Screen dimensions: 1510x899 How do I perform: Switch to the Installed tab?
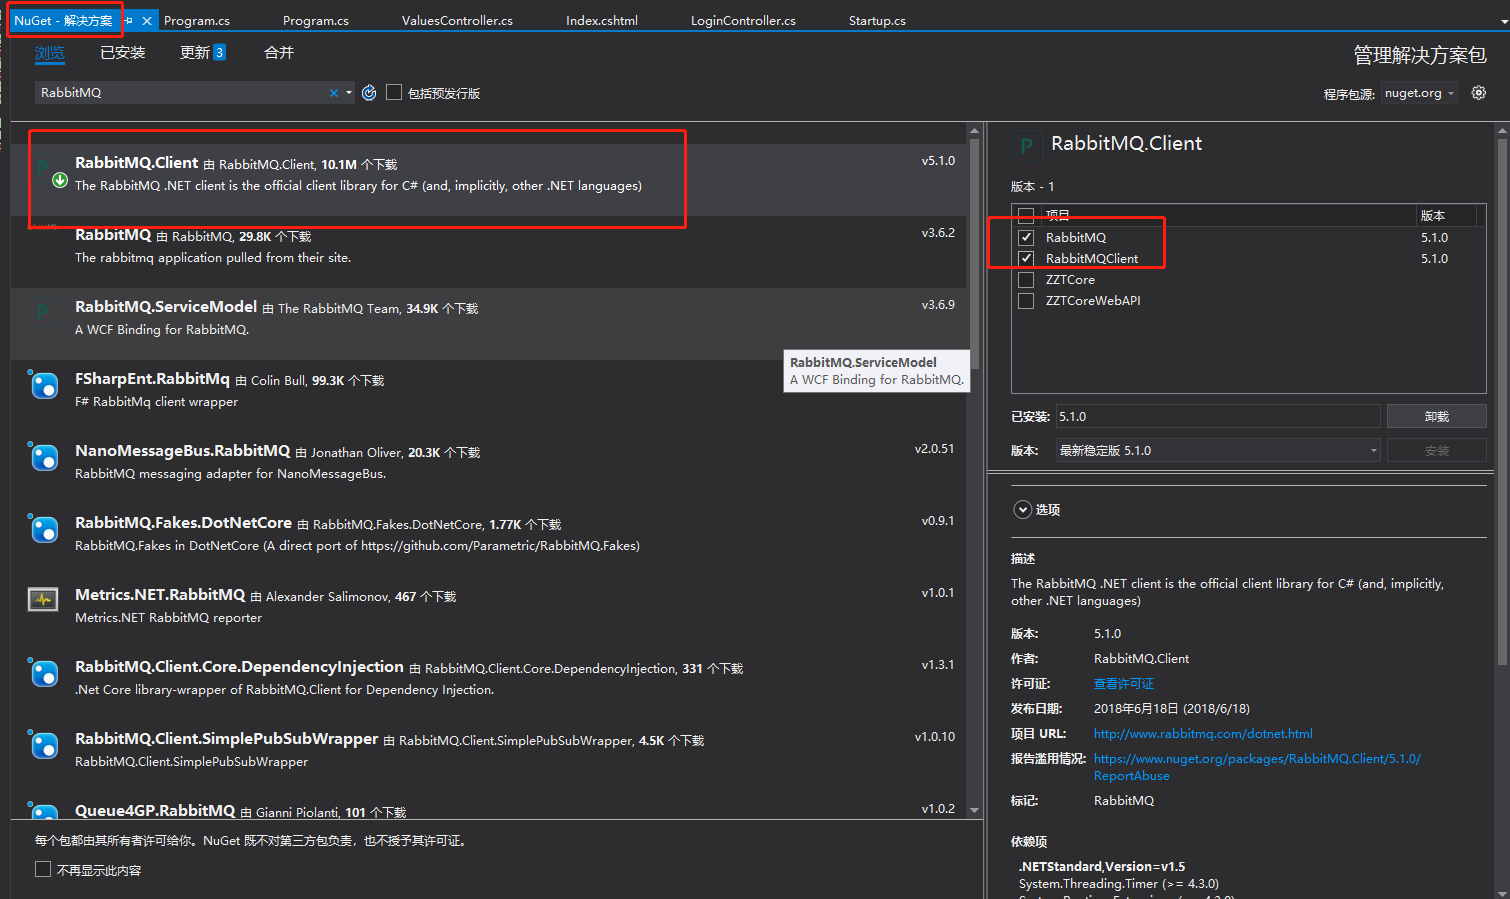[123, 52]
